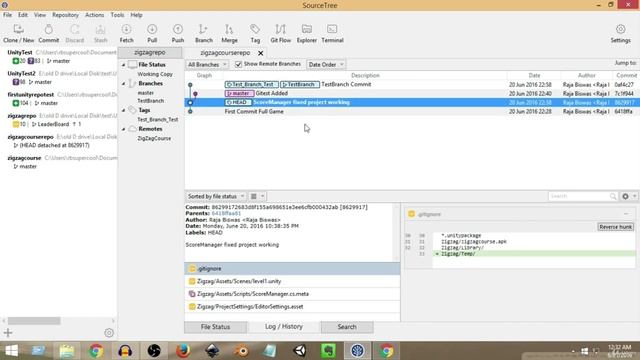Click the Windows Start button
640x360 pixels.
[x=11, y=351]
